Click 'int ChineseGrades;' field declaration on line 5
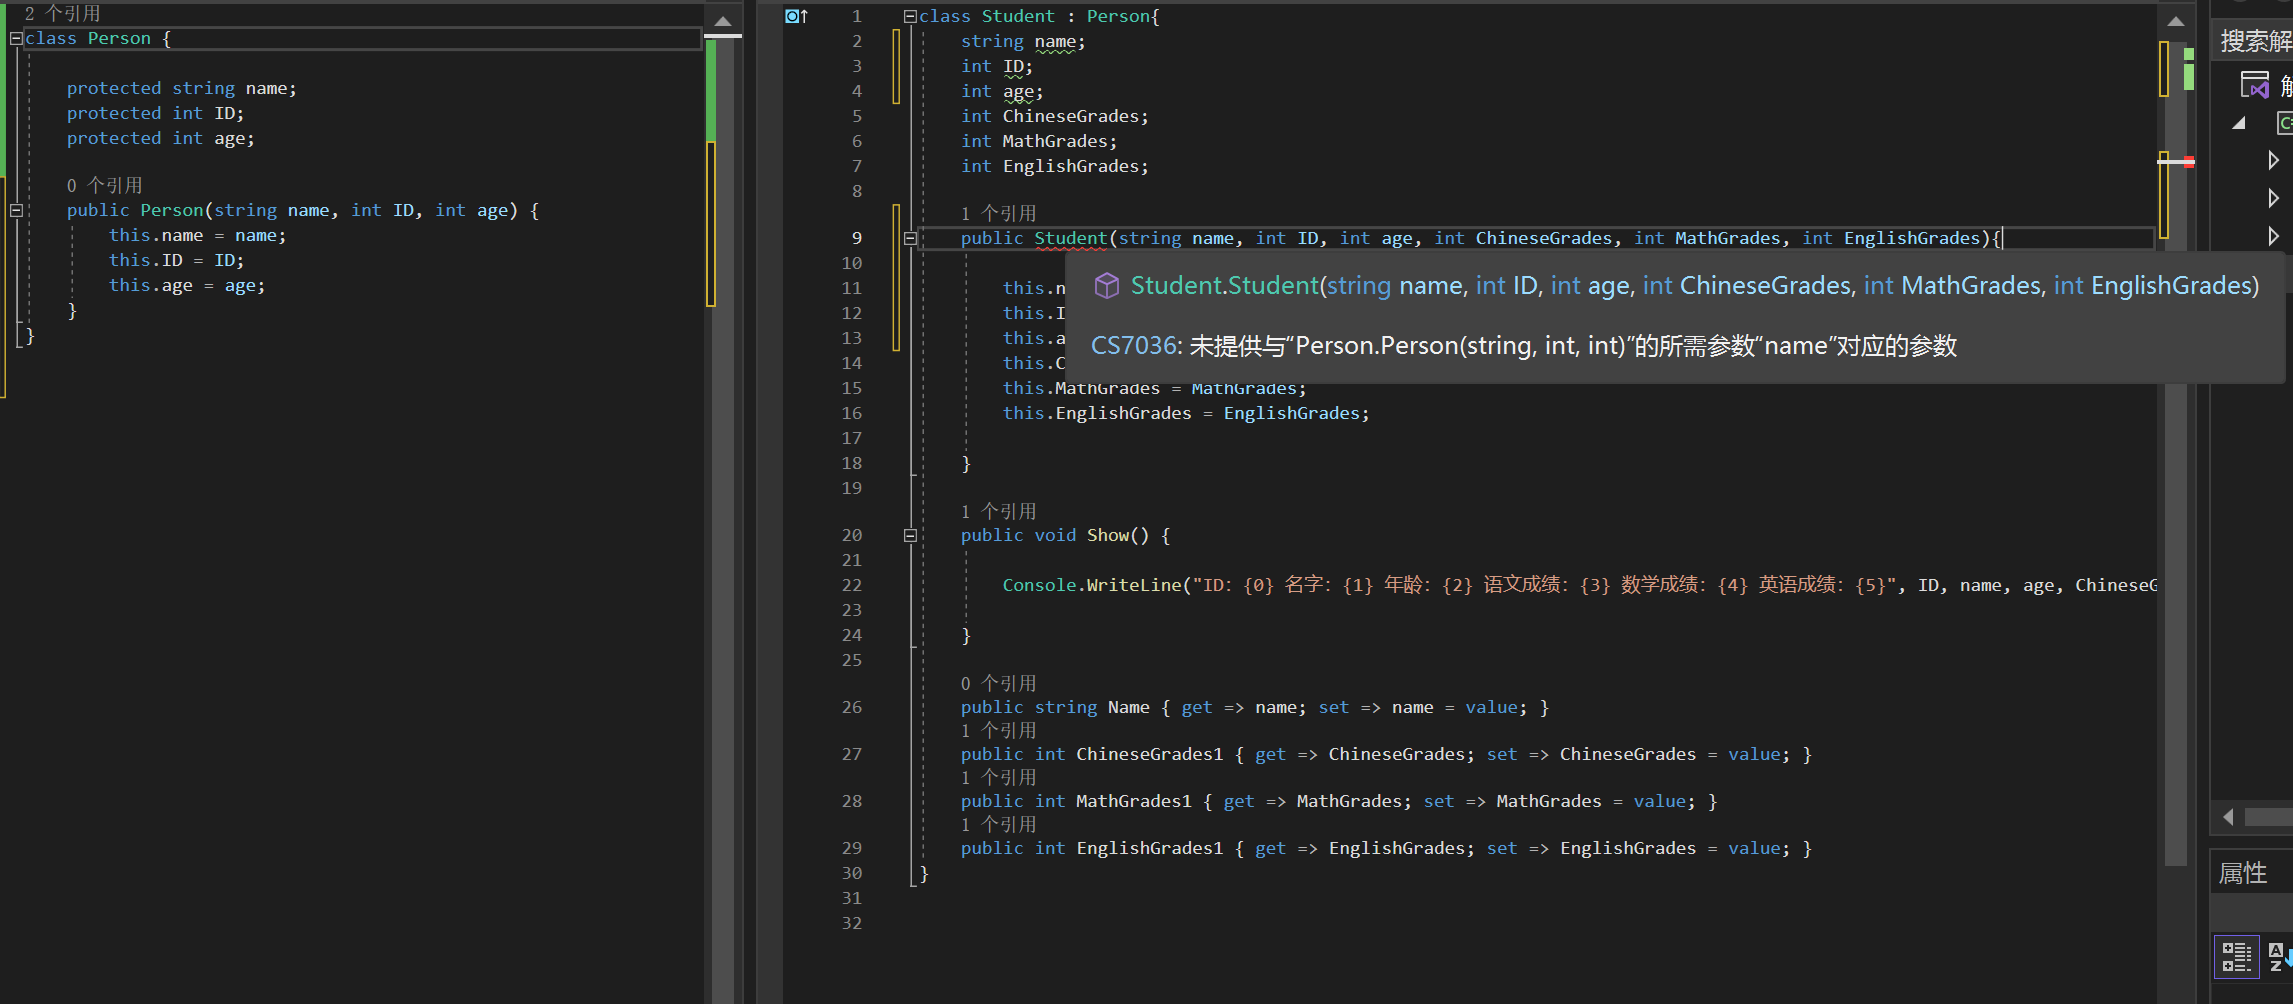Screen dimensions: 2293x1004 (1055, 117)
